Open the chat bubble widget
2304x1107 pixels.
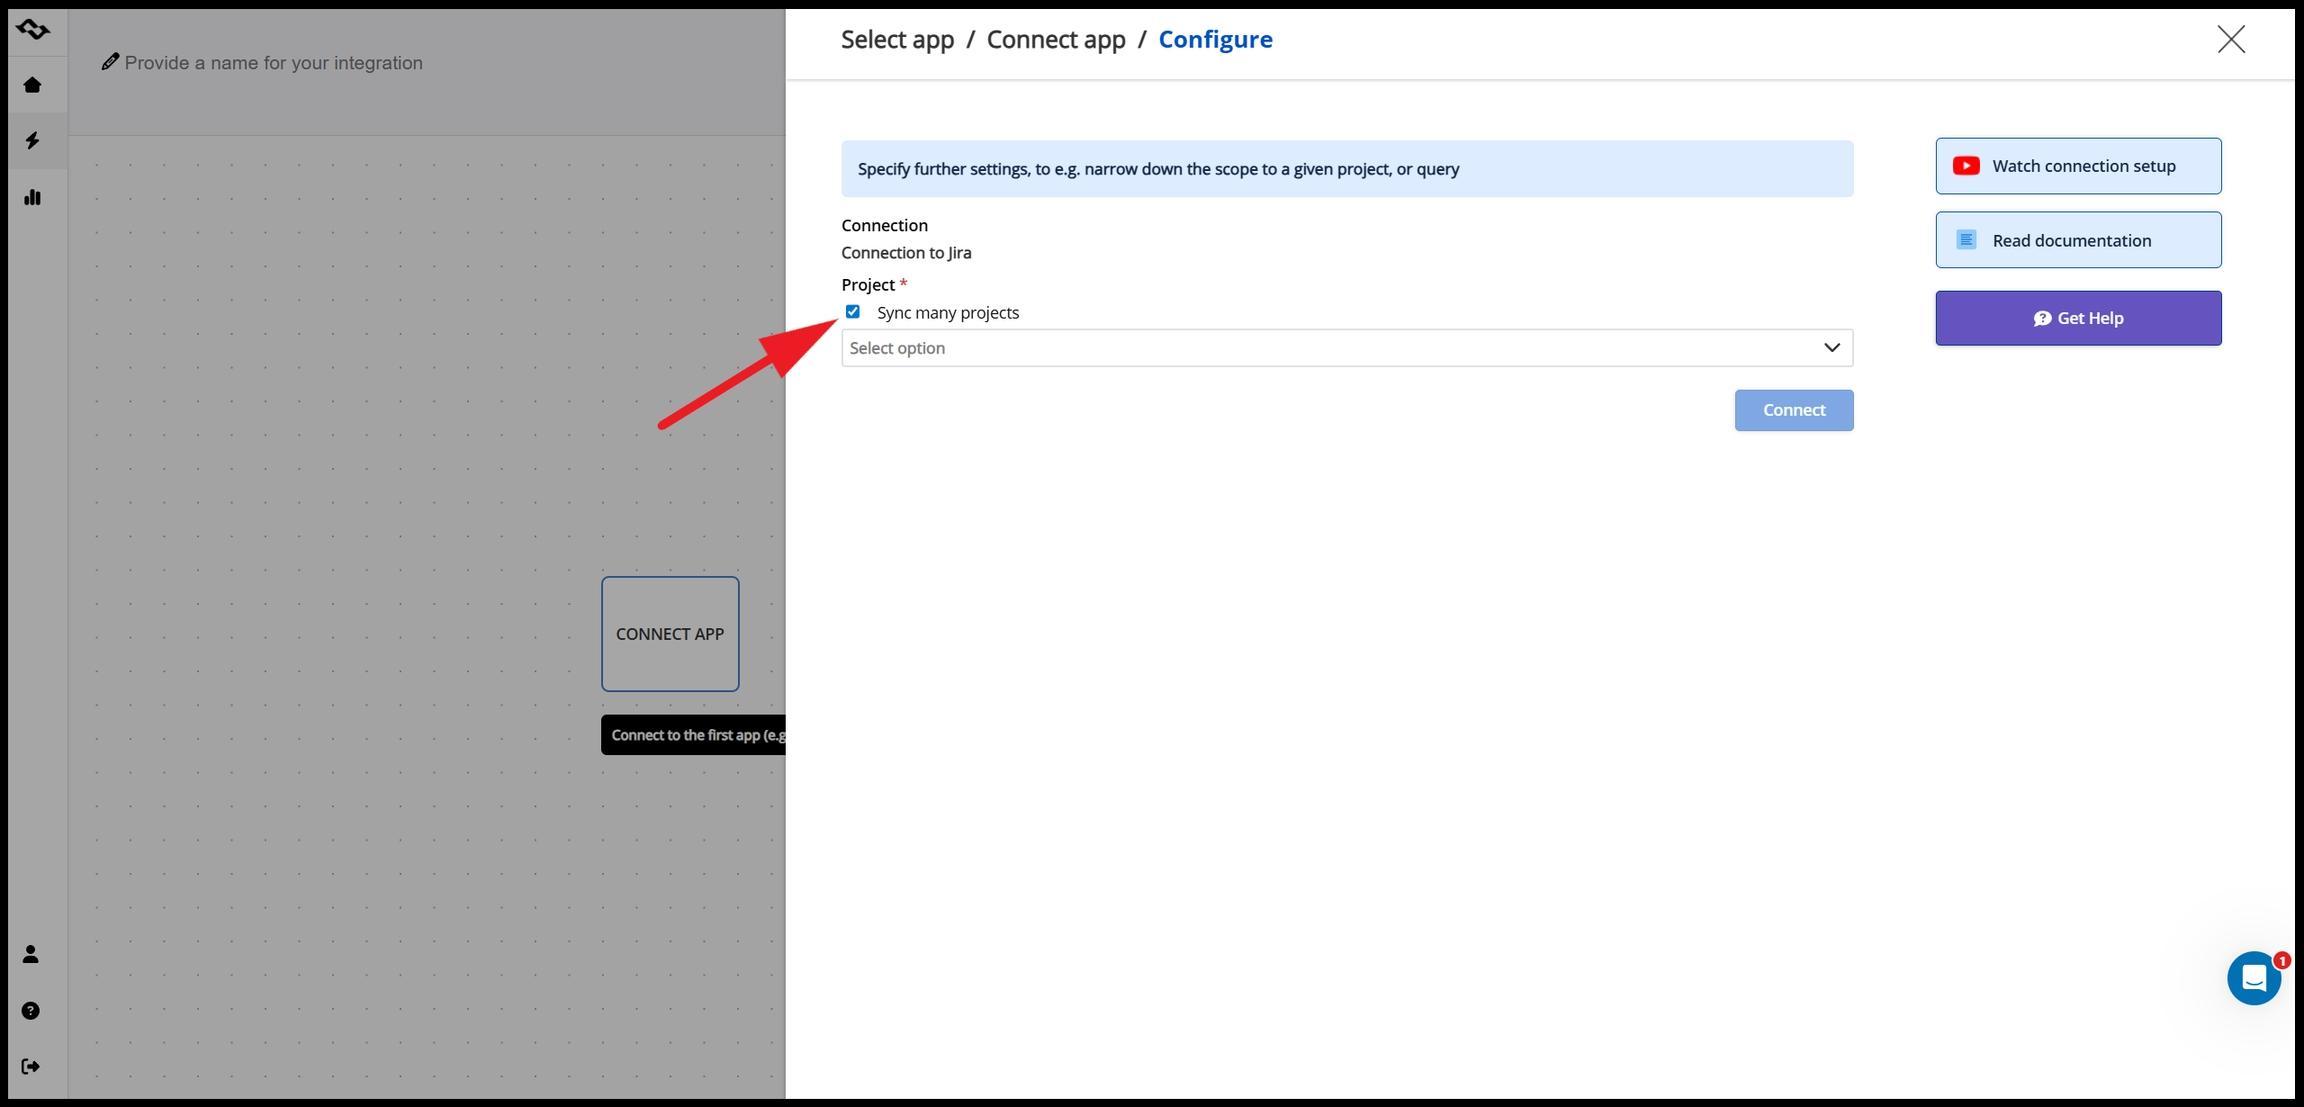[2253, 978]
